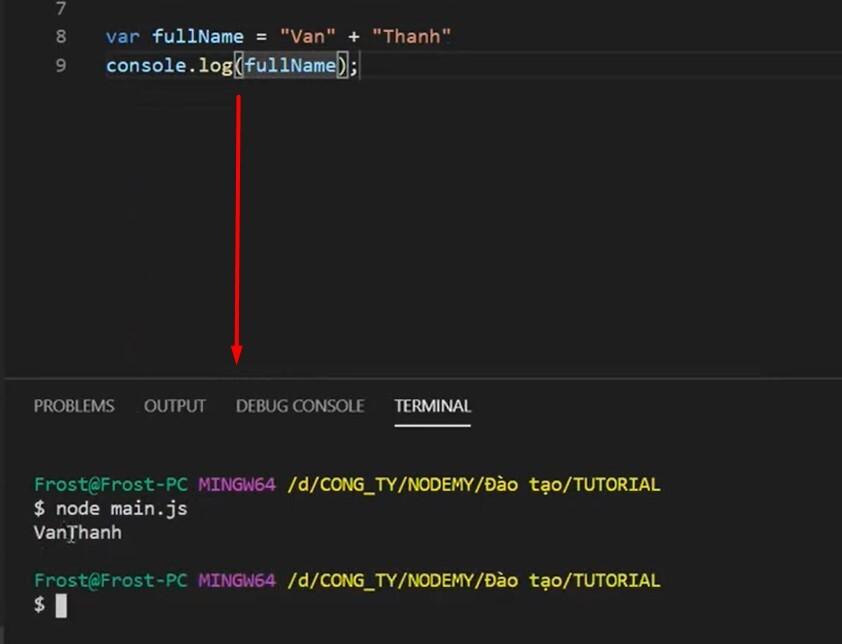
Task: Click the string literal "Van"
Action: [304, 36]
